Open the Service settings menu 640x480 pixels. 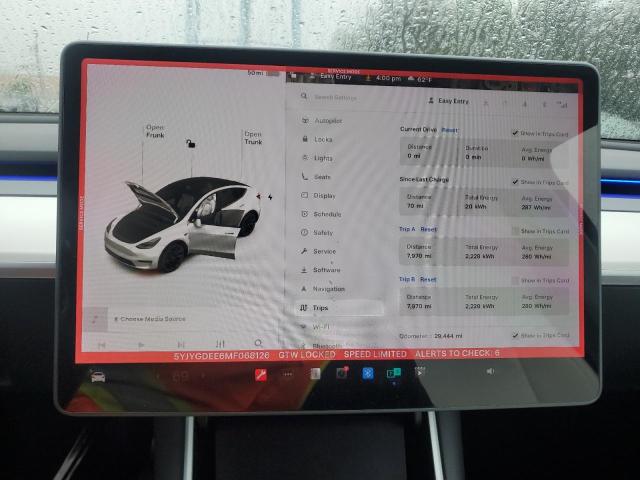coord(318,251)
